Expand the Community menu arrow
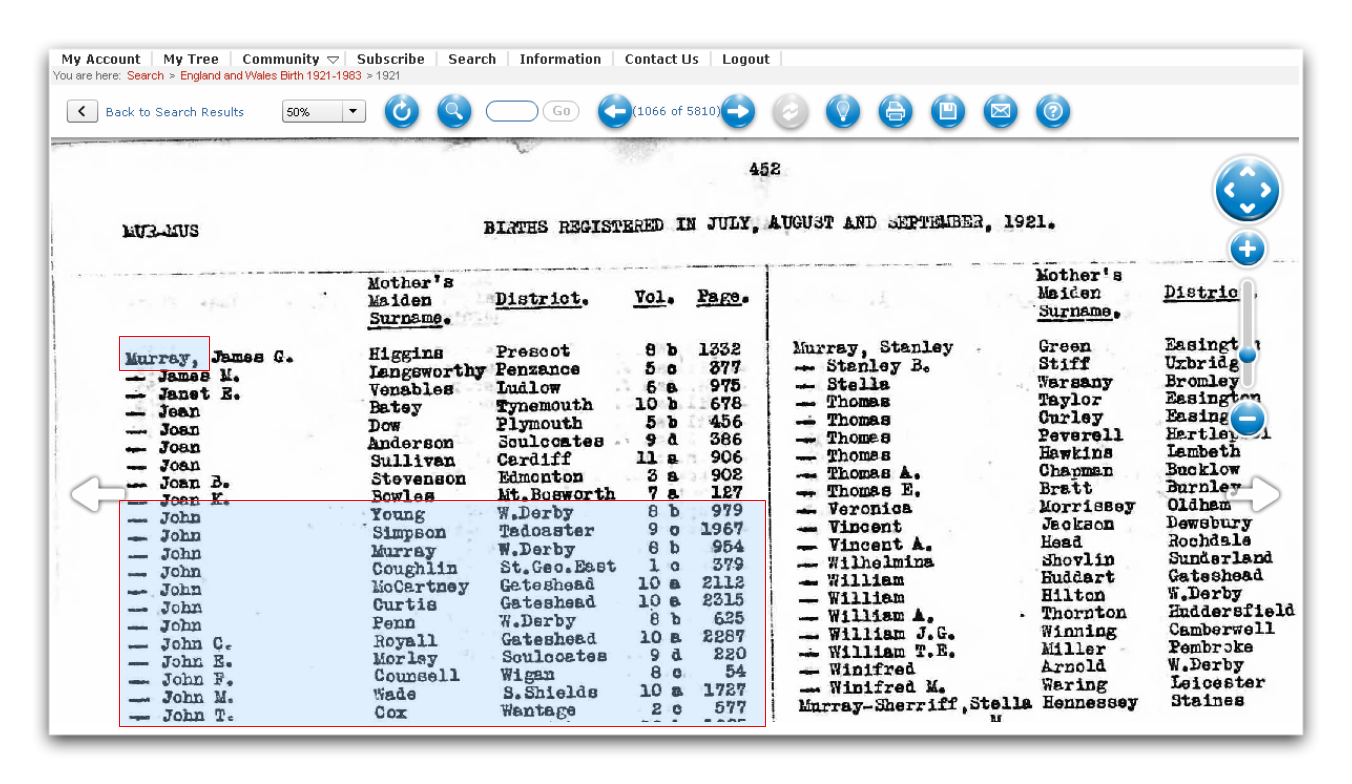This screenshot has height=784, width=1352. (333, 60)
